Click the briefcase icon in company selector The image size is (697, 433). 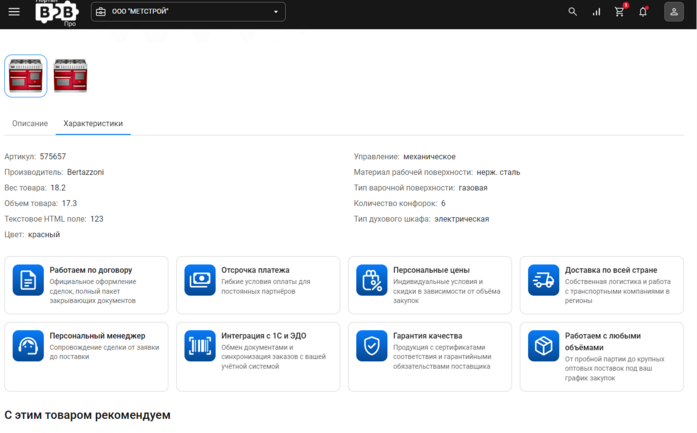pos(101,12)
